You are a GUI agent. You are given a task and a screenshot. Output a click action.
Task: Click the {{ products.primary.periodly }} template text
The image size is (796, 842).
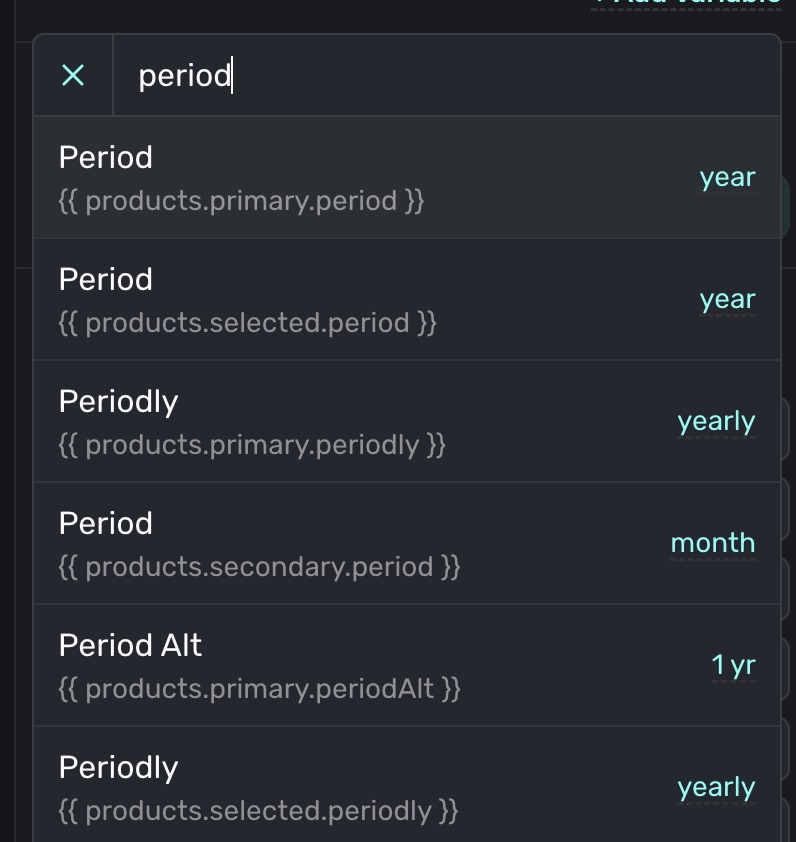(x=252, y=445)
